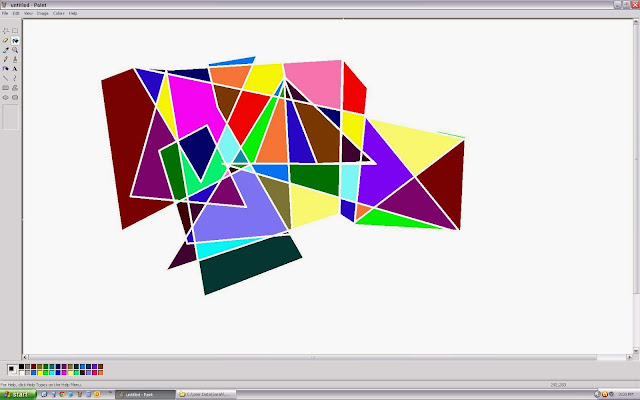Image resolution: width=640 pixels, height=400 pixels.
Task: Click the horizontal scrollbar right arrow
Action: tap(629, 357)
